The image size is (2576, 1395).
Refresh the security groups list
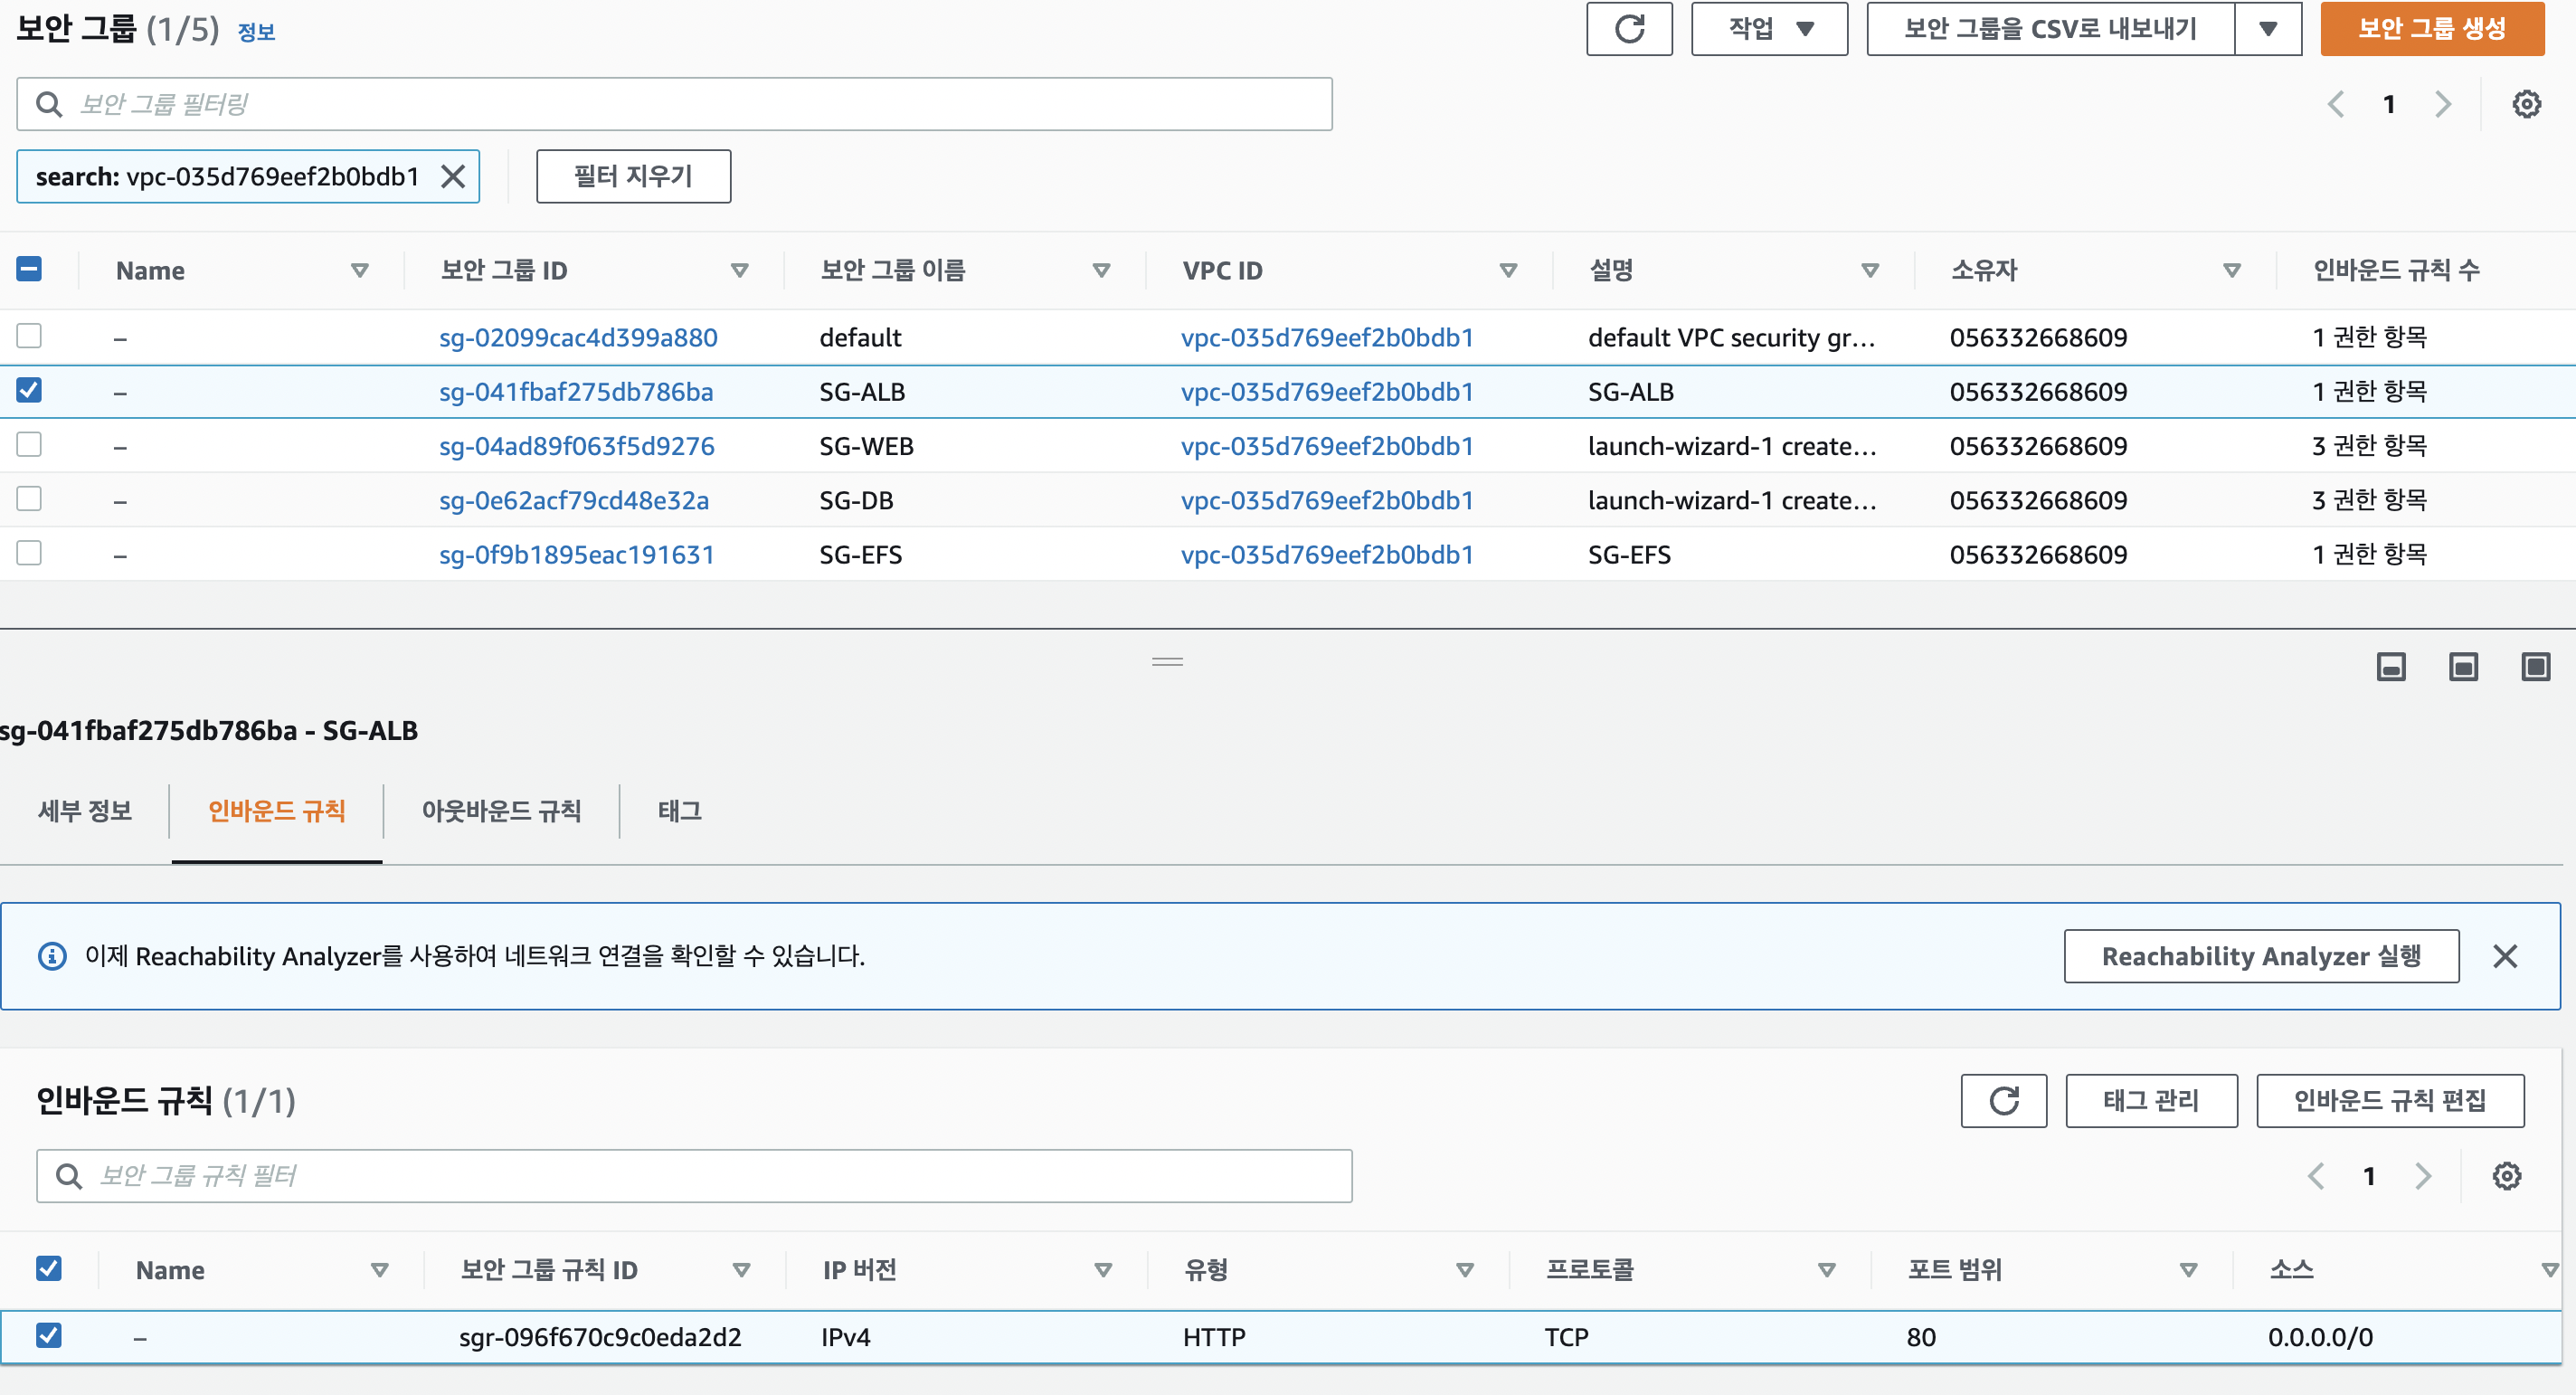click(1628, 29)
